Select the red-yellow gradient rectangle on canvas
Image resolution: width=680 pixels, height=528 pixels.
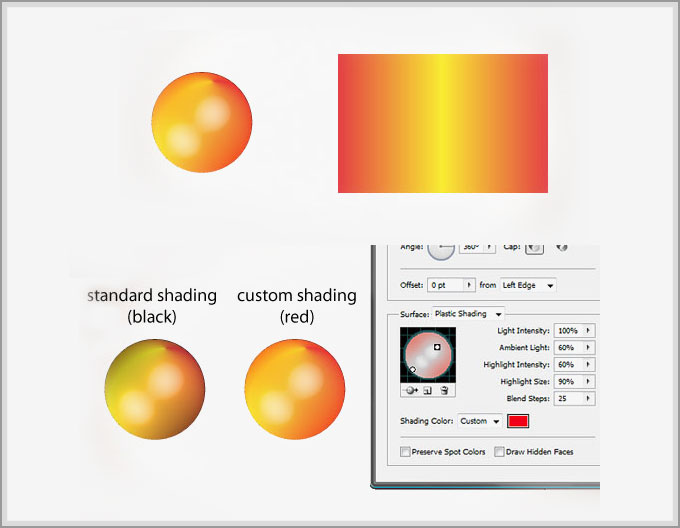tap(443, 124)
